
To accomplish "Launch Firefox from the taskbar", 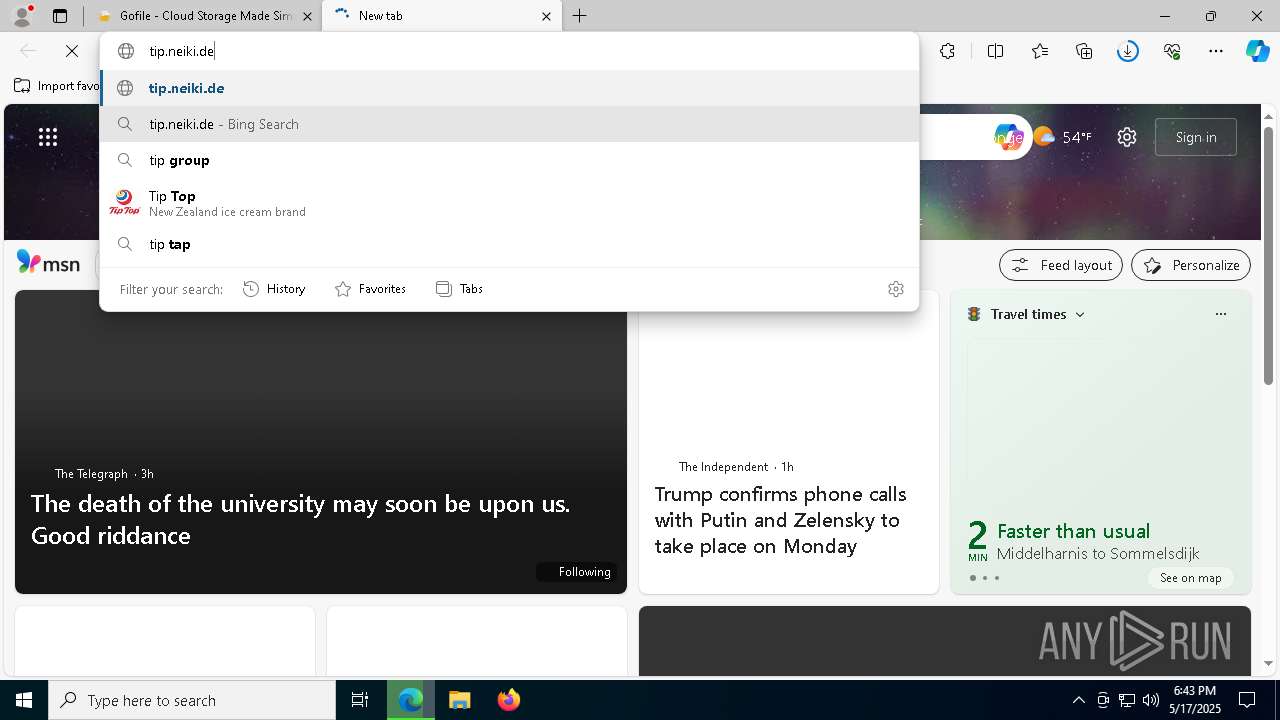I will (508, 700).
